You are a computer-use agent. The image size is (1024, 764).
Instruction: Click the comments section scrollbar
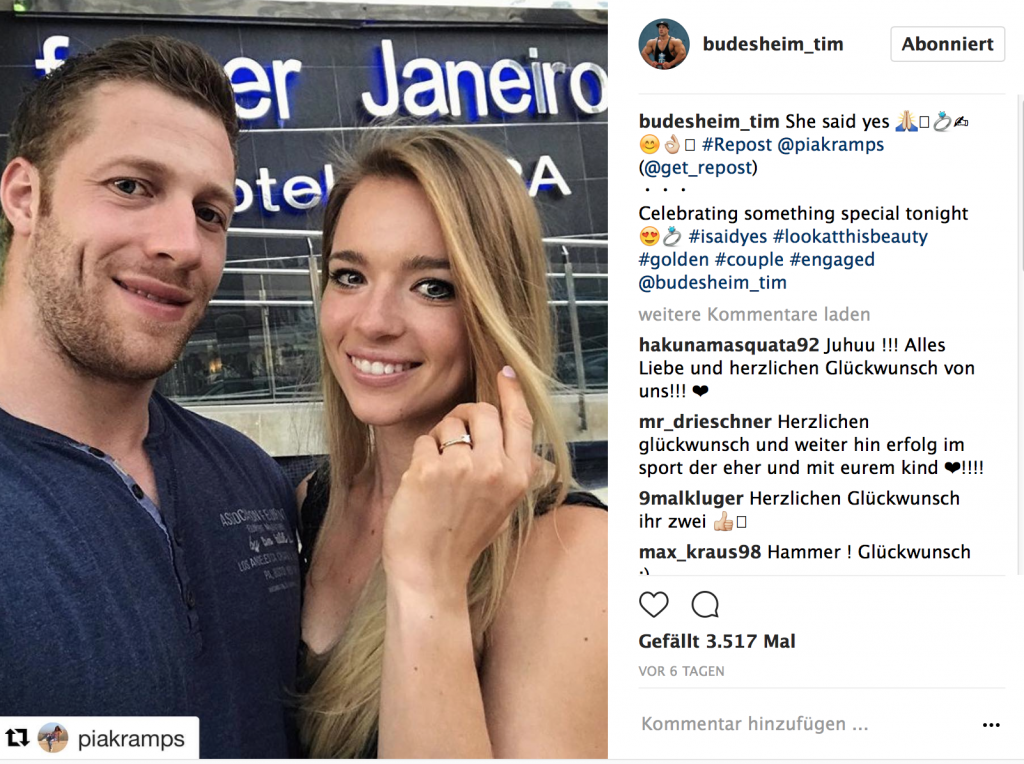(x=1020, y=183)
